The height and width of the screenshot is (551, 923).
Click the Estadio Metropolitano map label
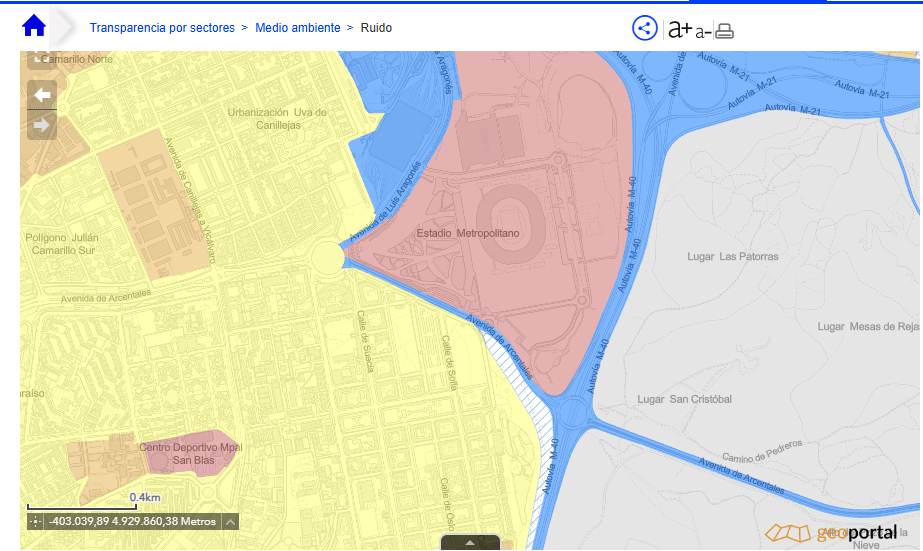(x=468, y=233)
